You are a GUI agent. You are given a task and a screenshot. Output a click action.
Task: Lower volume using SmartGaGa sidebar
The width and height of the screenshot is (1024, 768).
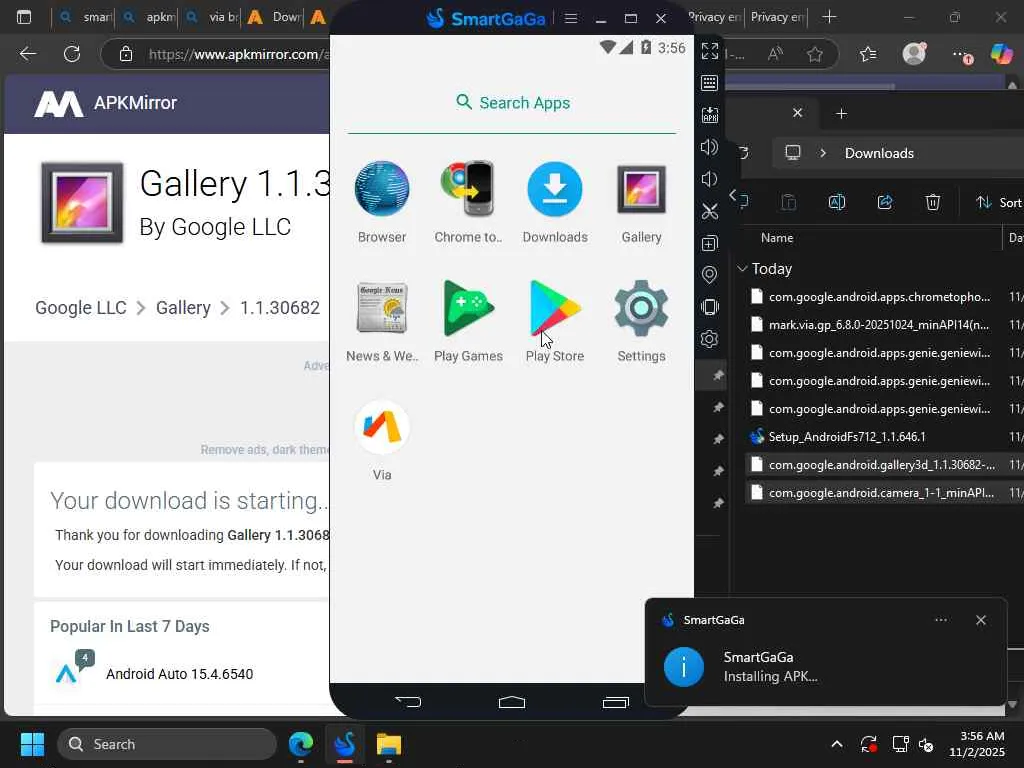point(709,179)
